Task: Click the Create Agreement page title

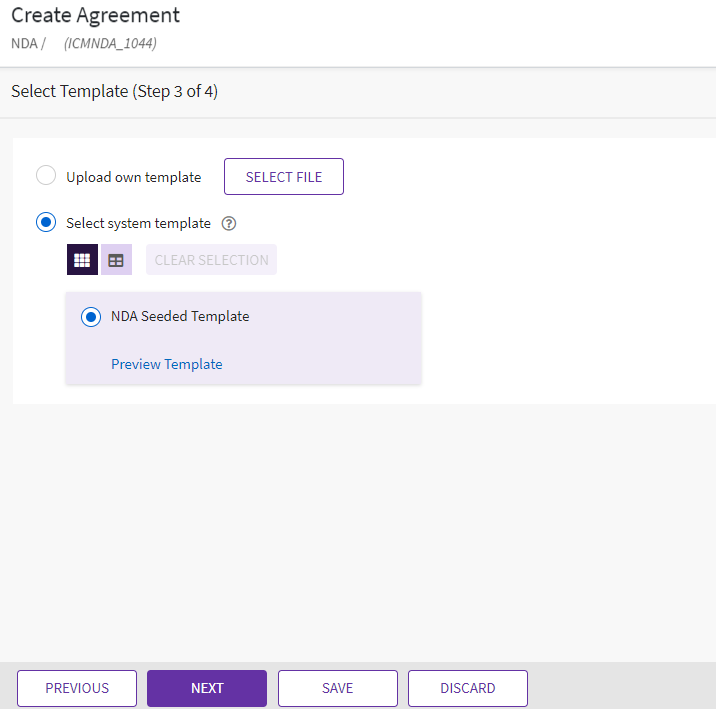Action: (x=96, y=15)
